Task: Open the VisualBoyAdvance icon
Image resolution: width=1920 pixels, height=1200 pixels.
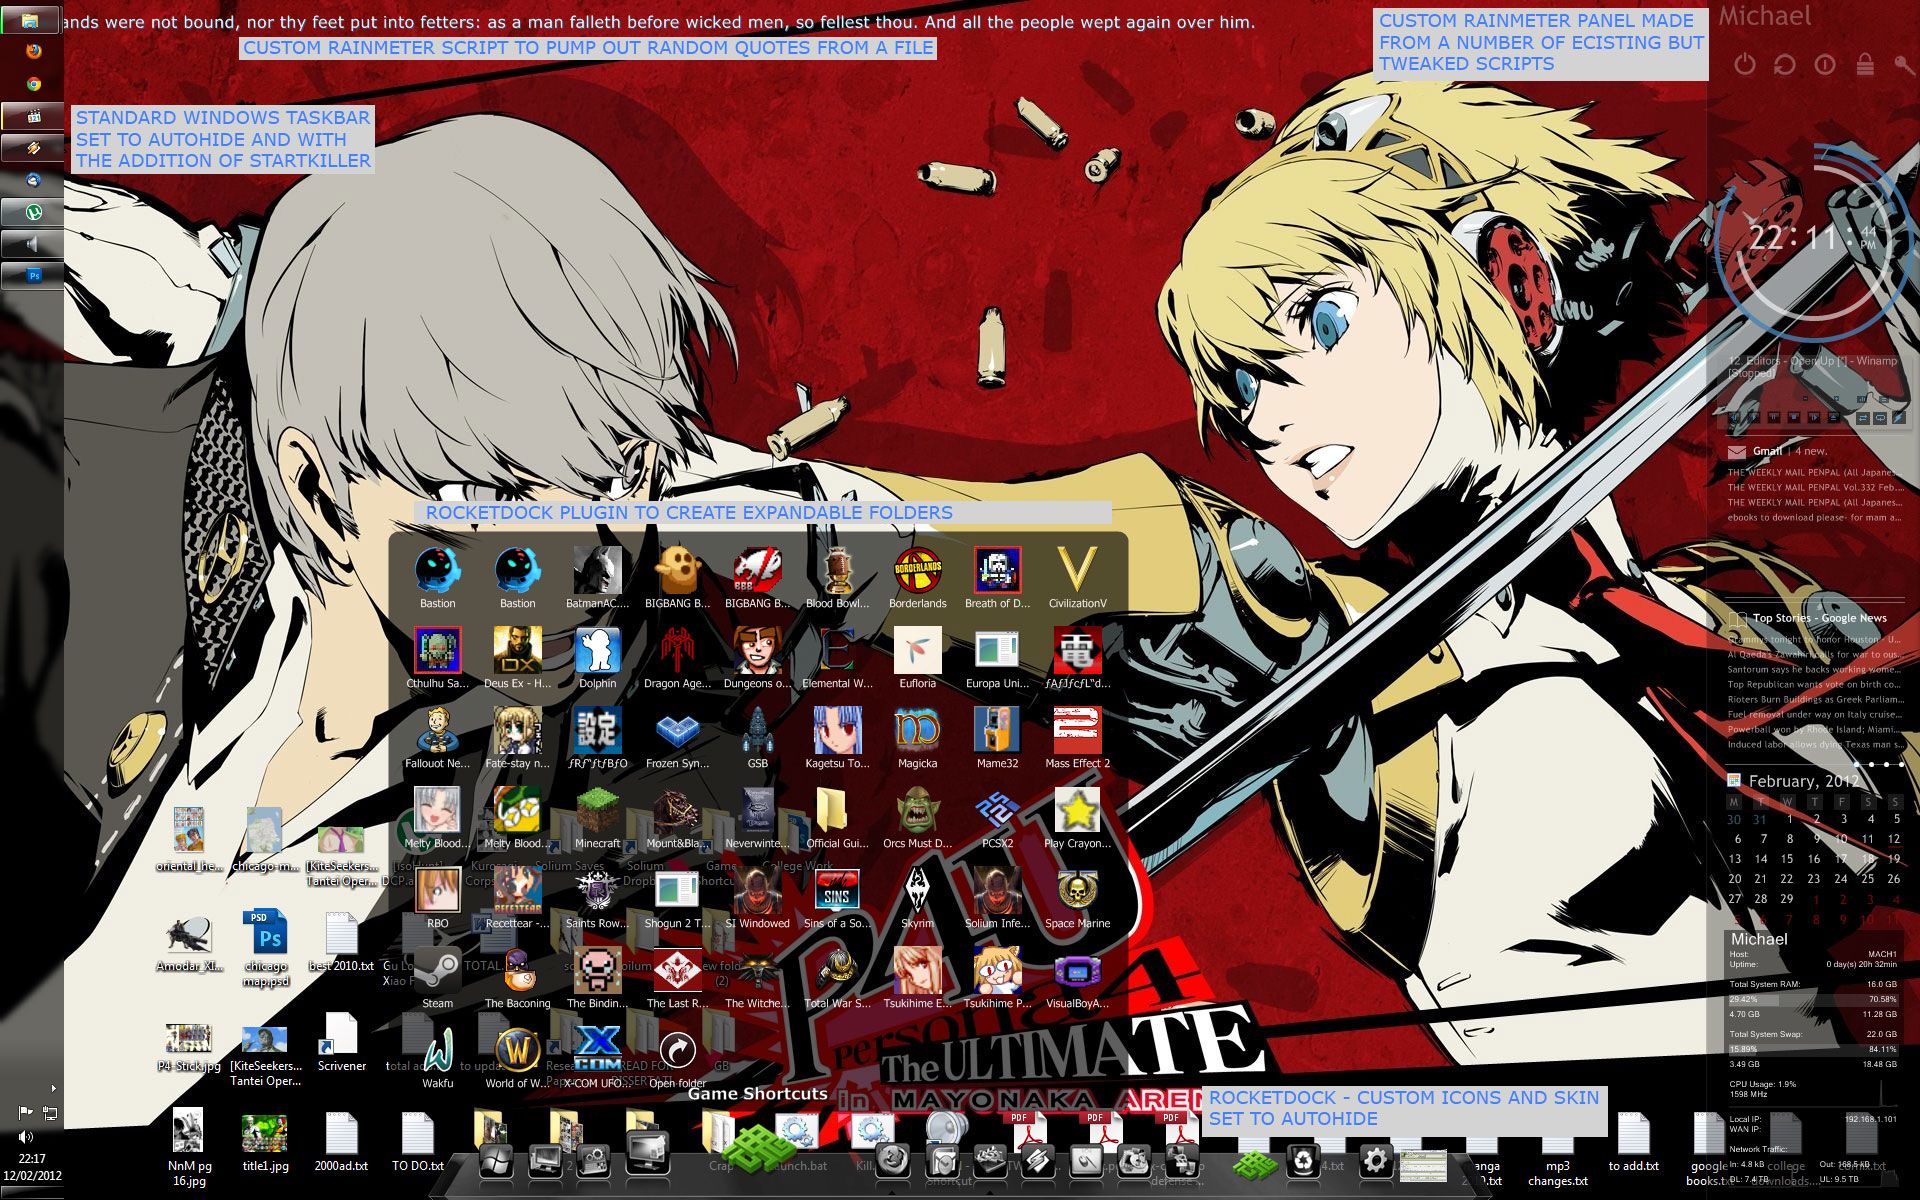Action: coord(1077,978)
